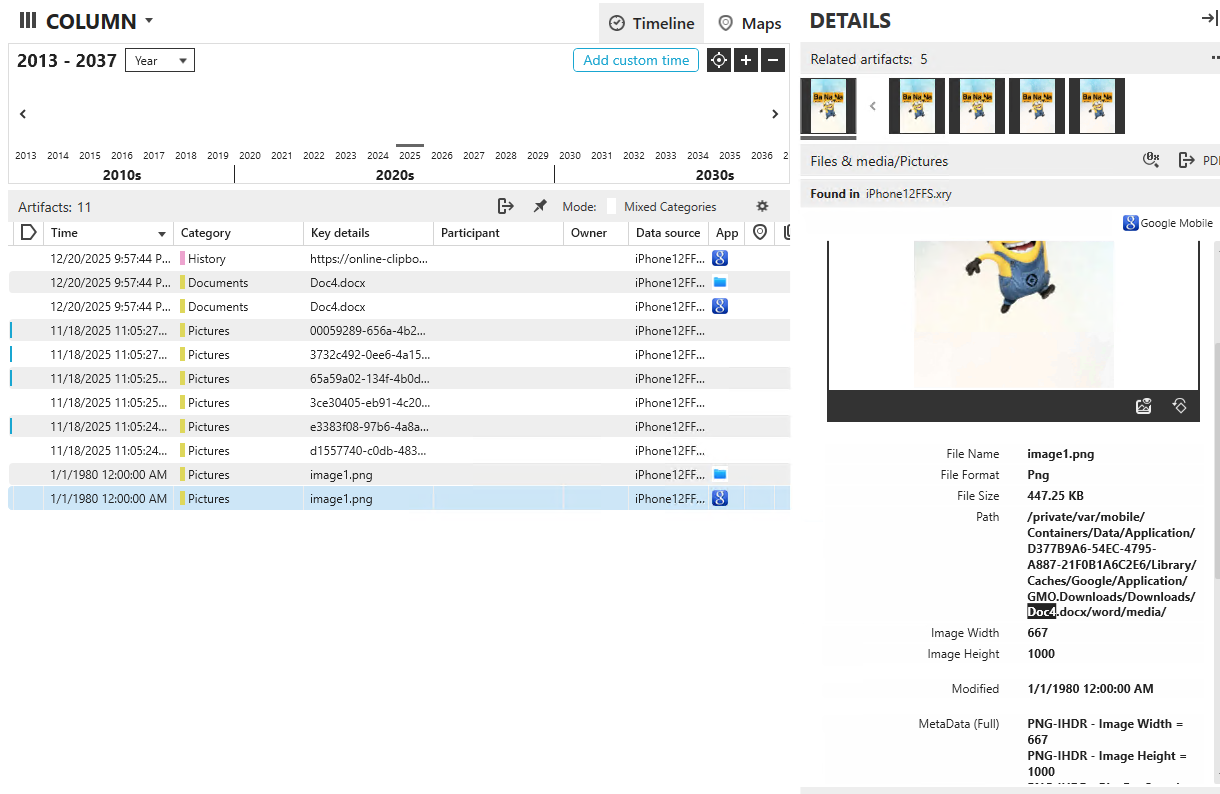
Task: Click the App column header
Action: click(x=727, y=232)
